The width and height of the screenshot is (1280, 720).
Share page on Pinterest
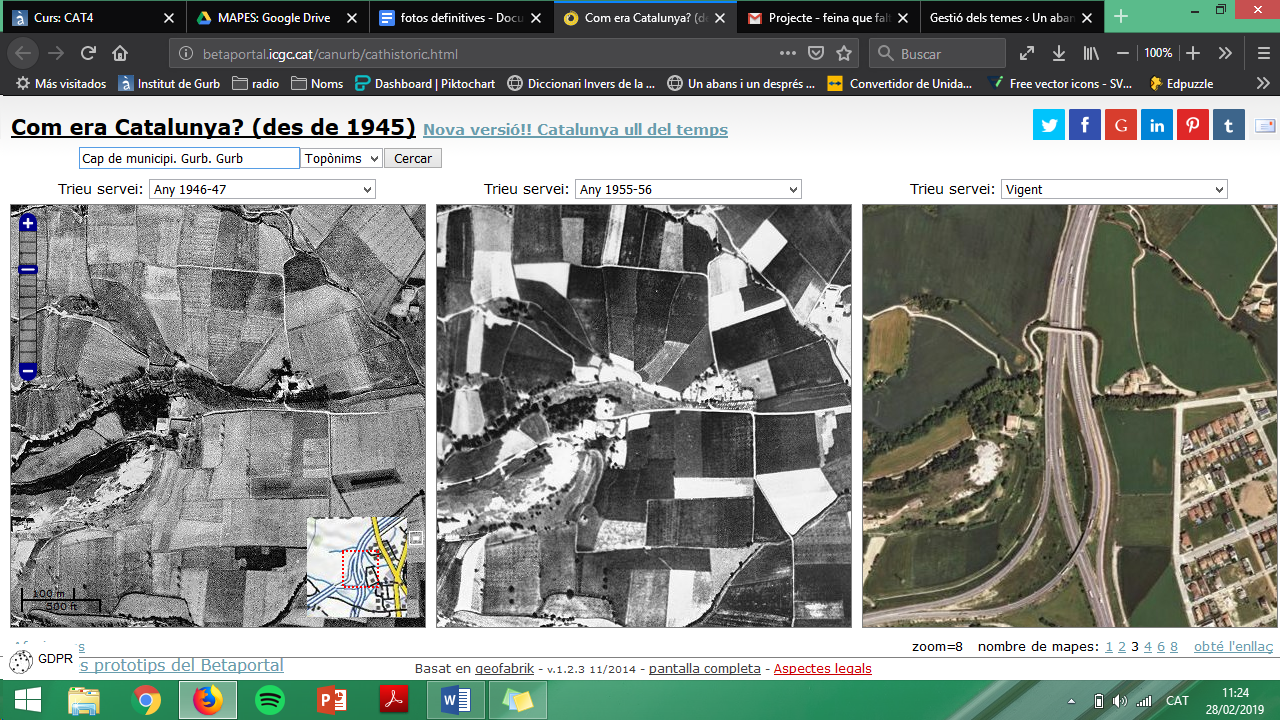point(1193,125)
